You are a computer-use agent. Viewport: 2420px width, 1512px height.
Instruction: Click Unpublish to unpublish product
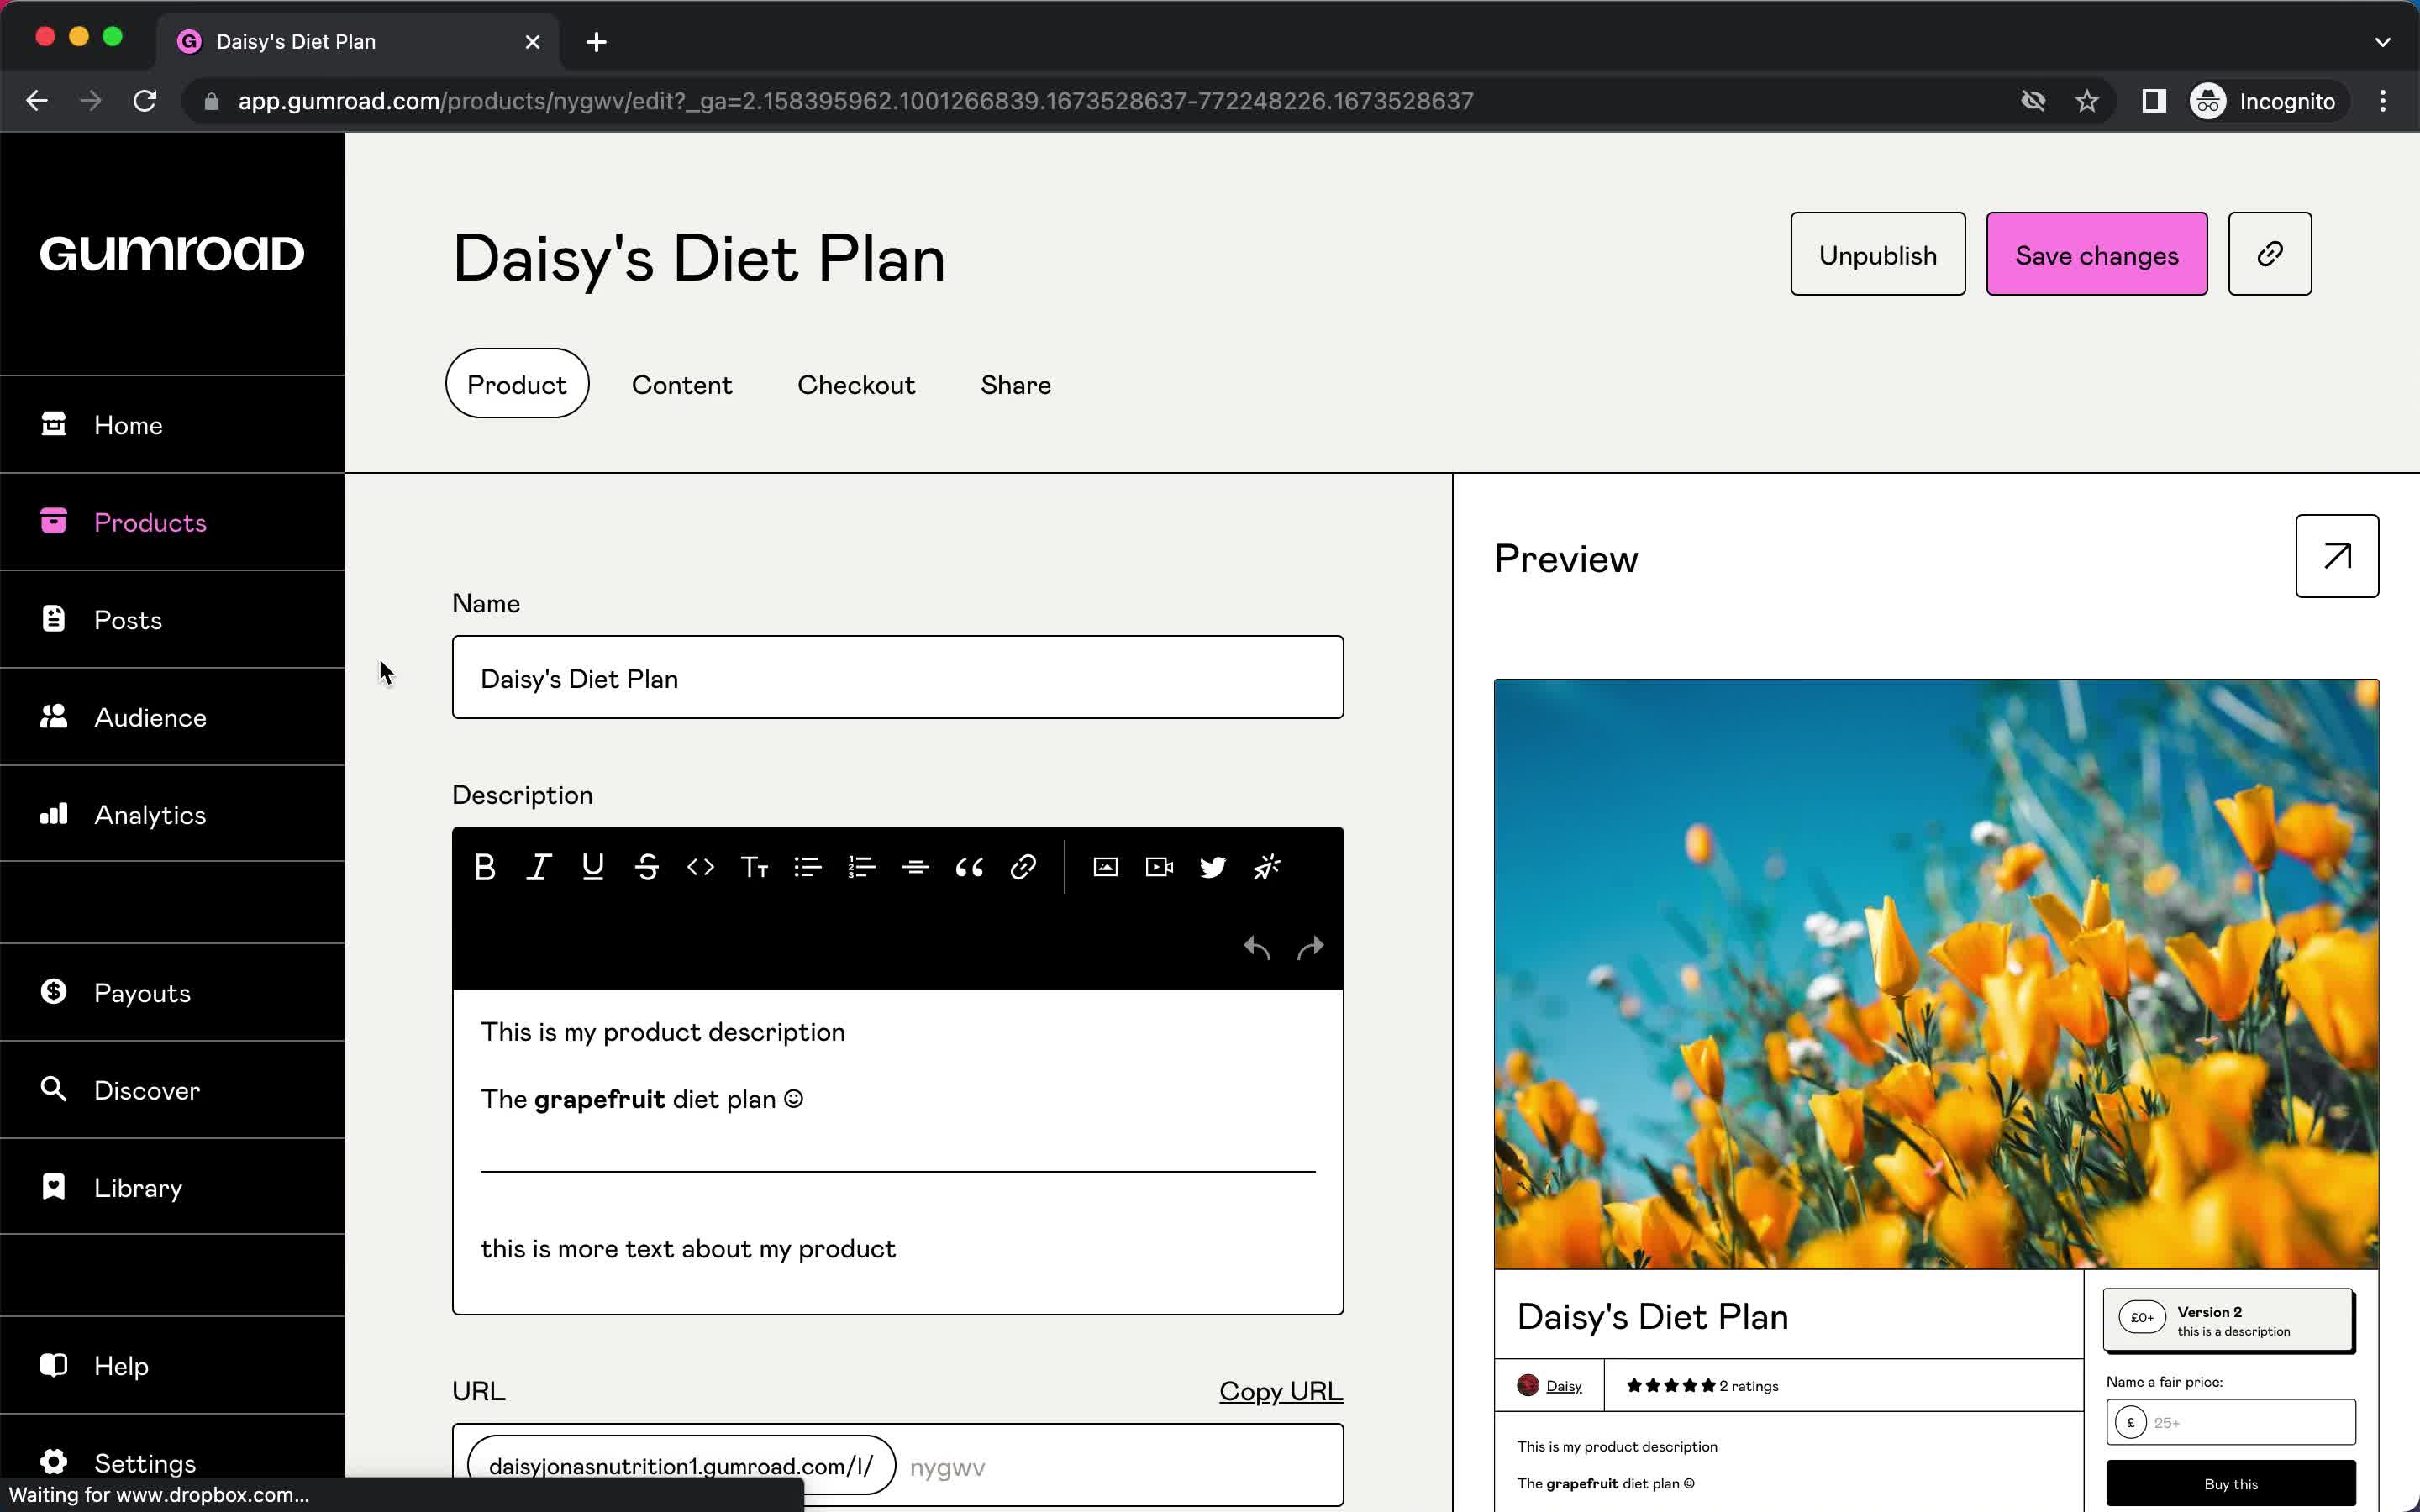(1878, 253)
